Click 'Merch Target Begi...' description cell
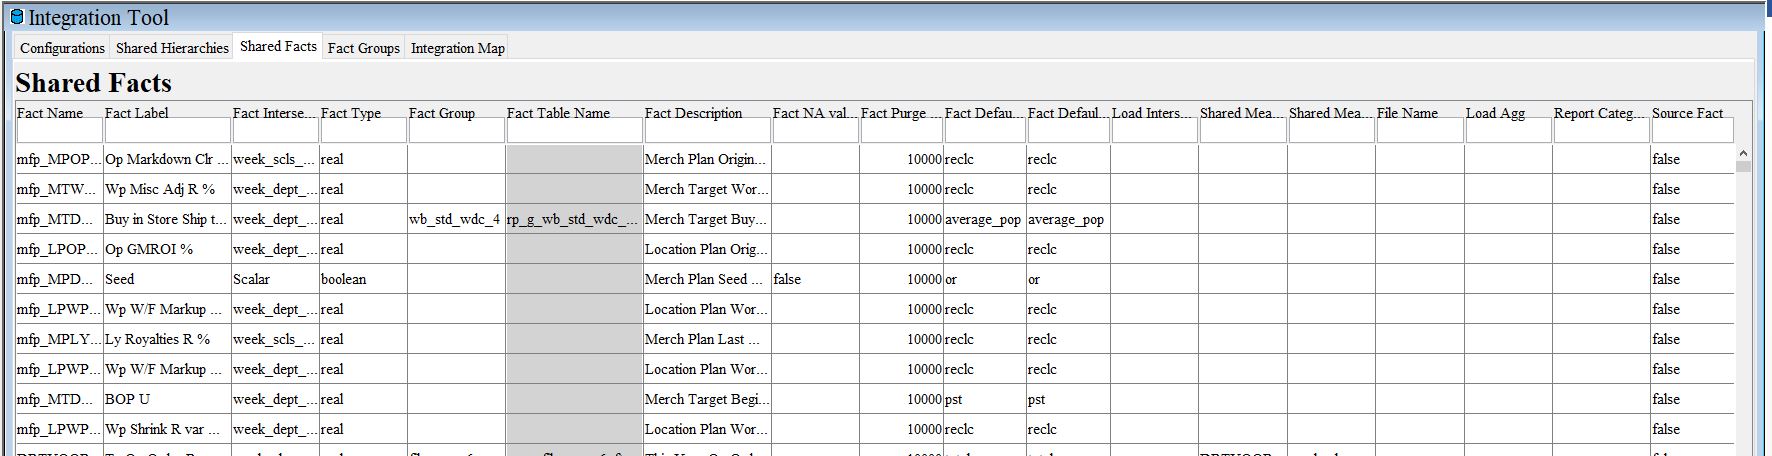The width and height of the screenshot is (1772, 456). (x=707, y=399)
